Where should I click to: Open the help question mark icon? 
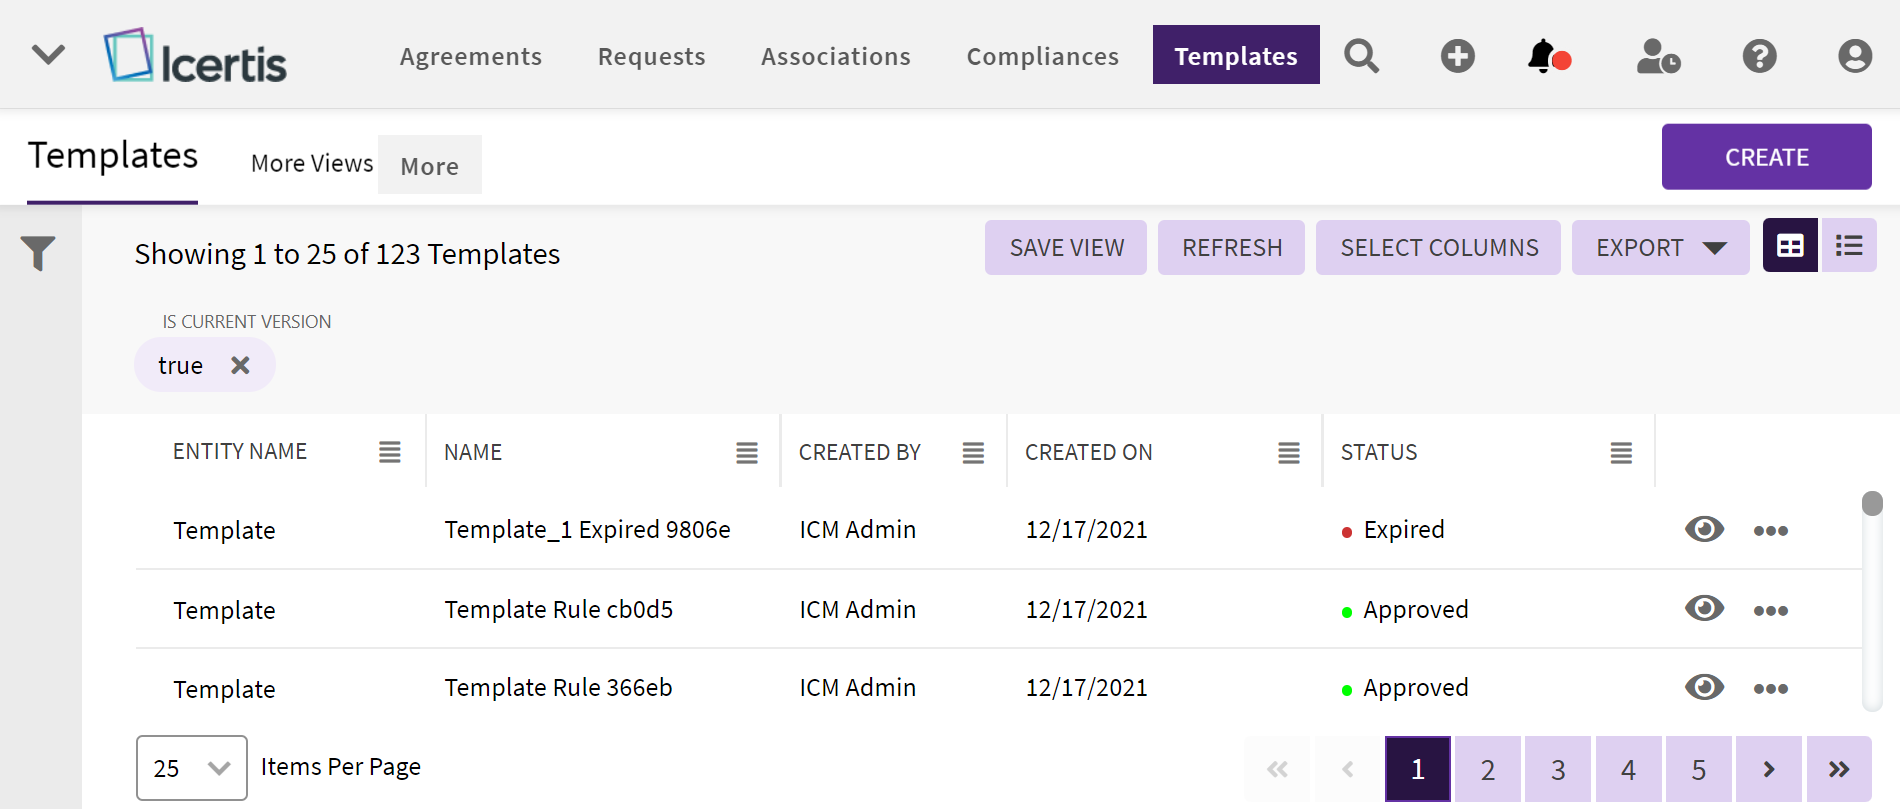pyautogui.click(x=1759, y=56)
